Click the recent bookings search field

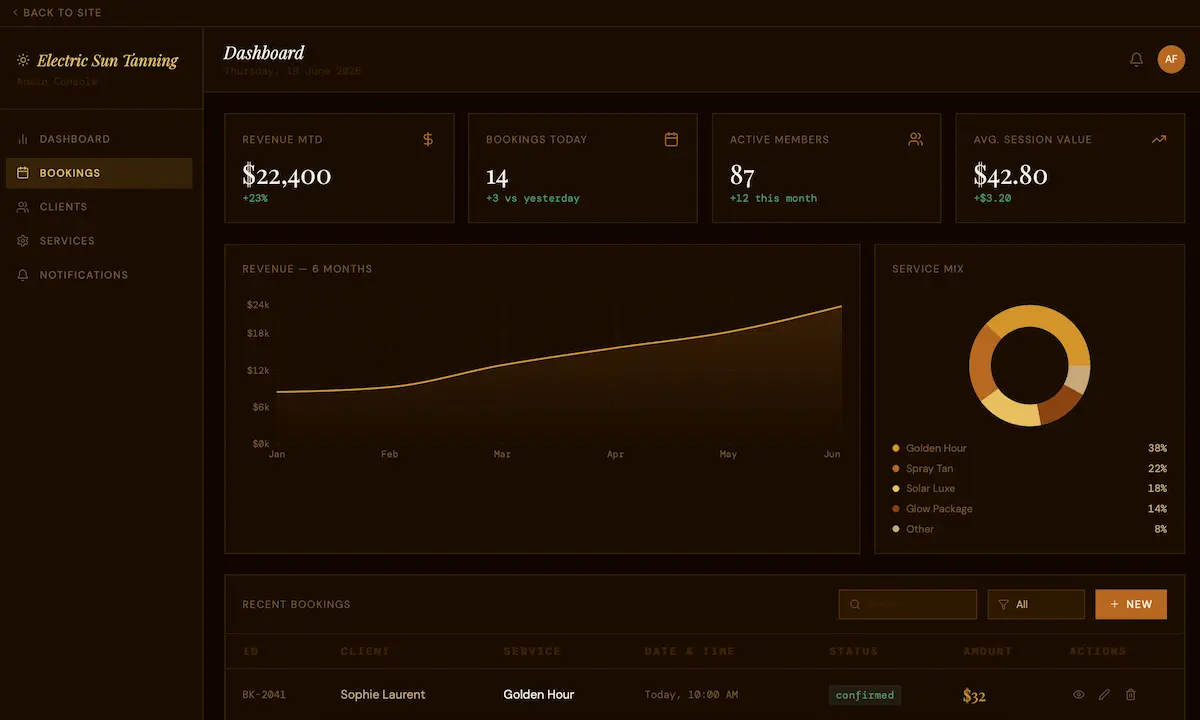(908, 604)
